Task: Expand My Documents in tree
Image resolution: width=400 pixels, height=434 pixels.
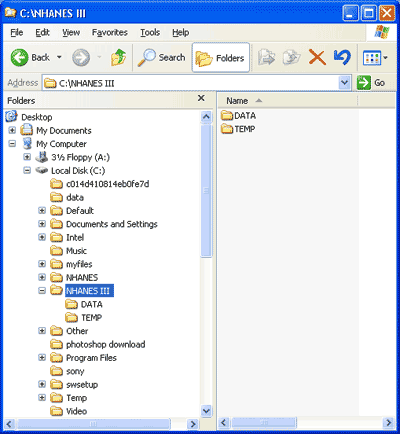Action: [x=12, y=130]
